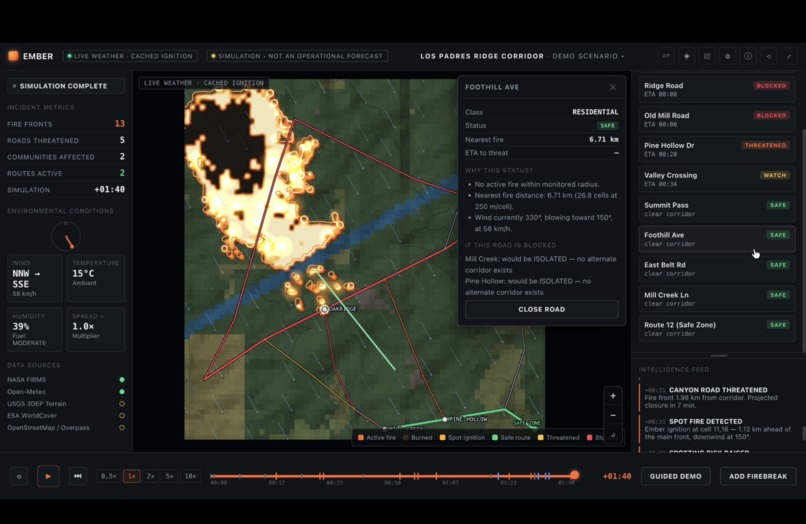Click the Live Weather · Cached Ignition header badge

[x=130, y=56]
